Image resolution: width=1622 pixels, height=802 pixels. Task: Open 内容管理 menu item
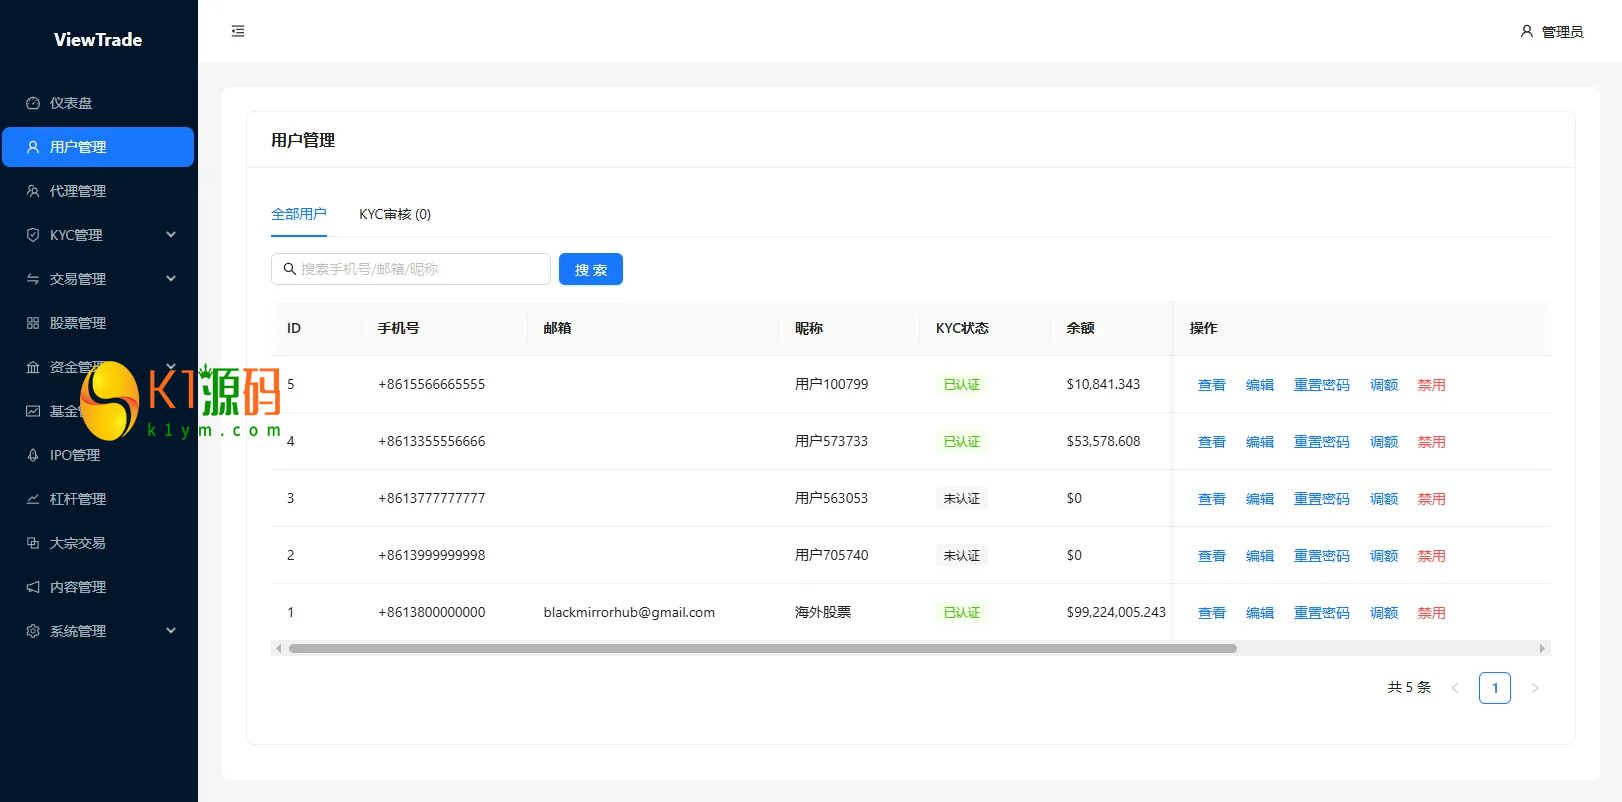tap(98, 587)
